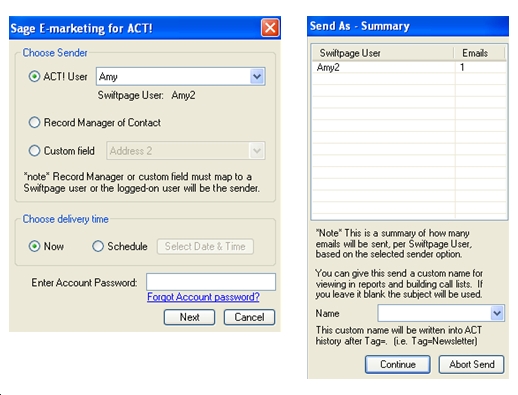Click the Select Date & Time button
Image resolution: width=518 pixels, height=395 pixels.
[205, 247]
